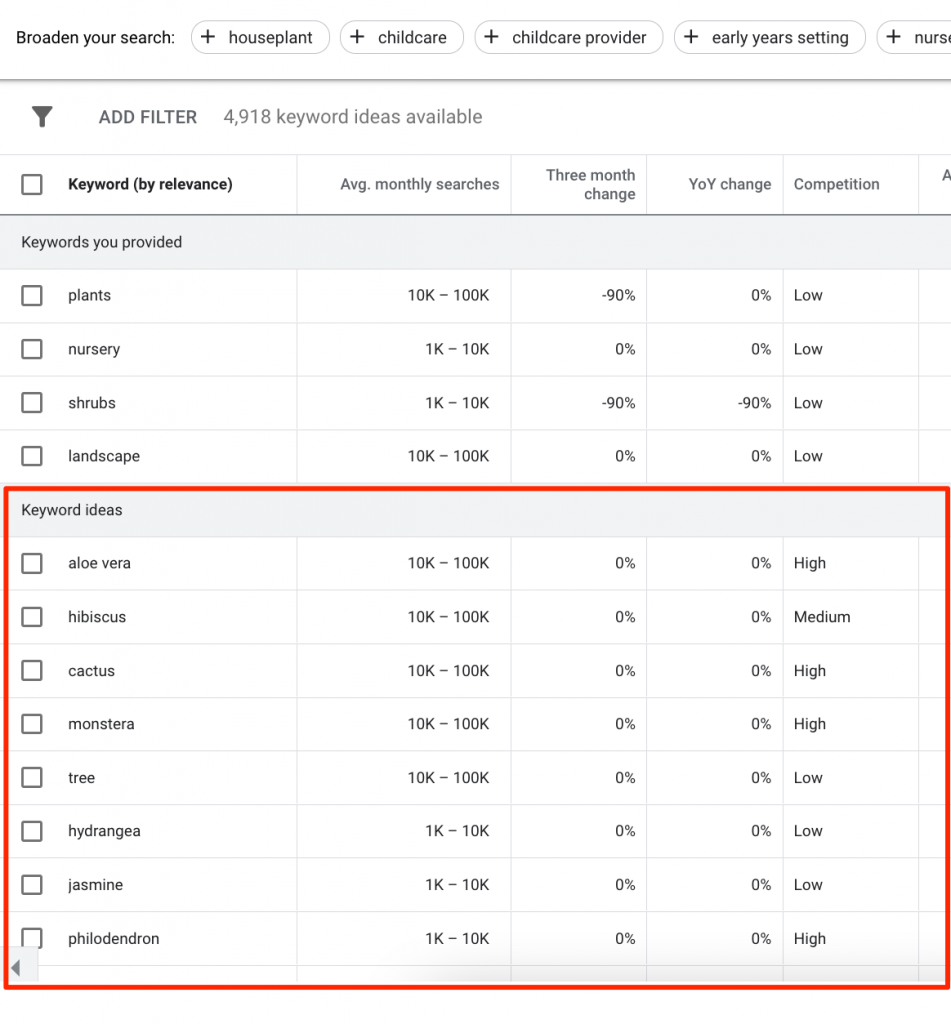The height and width of the screenshot is (1024, 951).
Task: Select the aloe vera keyword checkbox
Action: pyautogui.click(x=32, y=564)
